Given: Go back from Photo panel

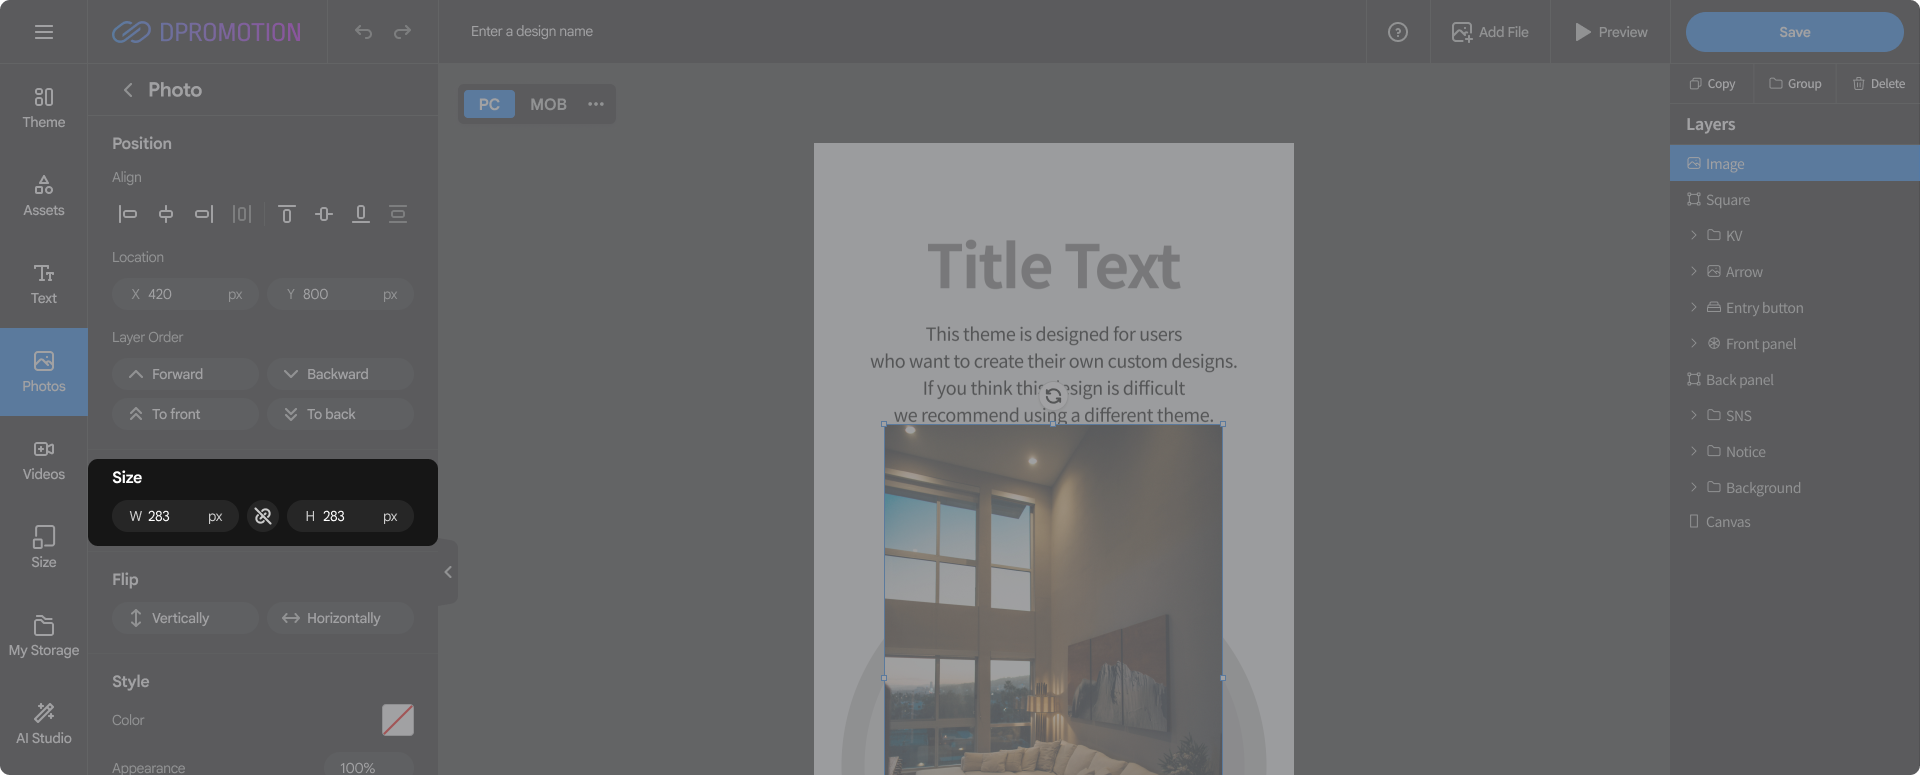Looking at the screenshot, I should (x=128, y=90).
